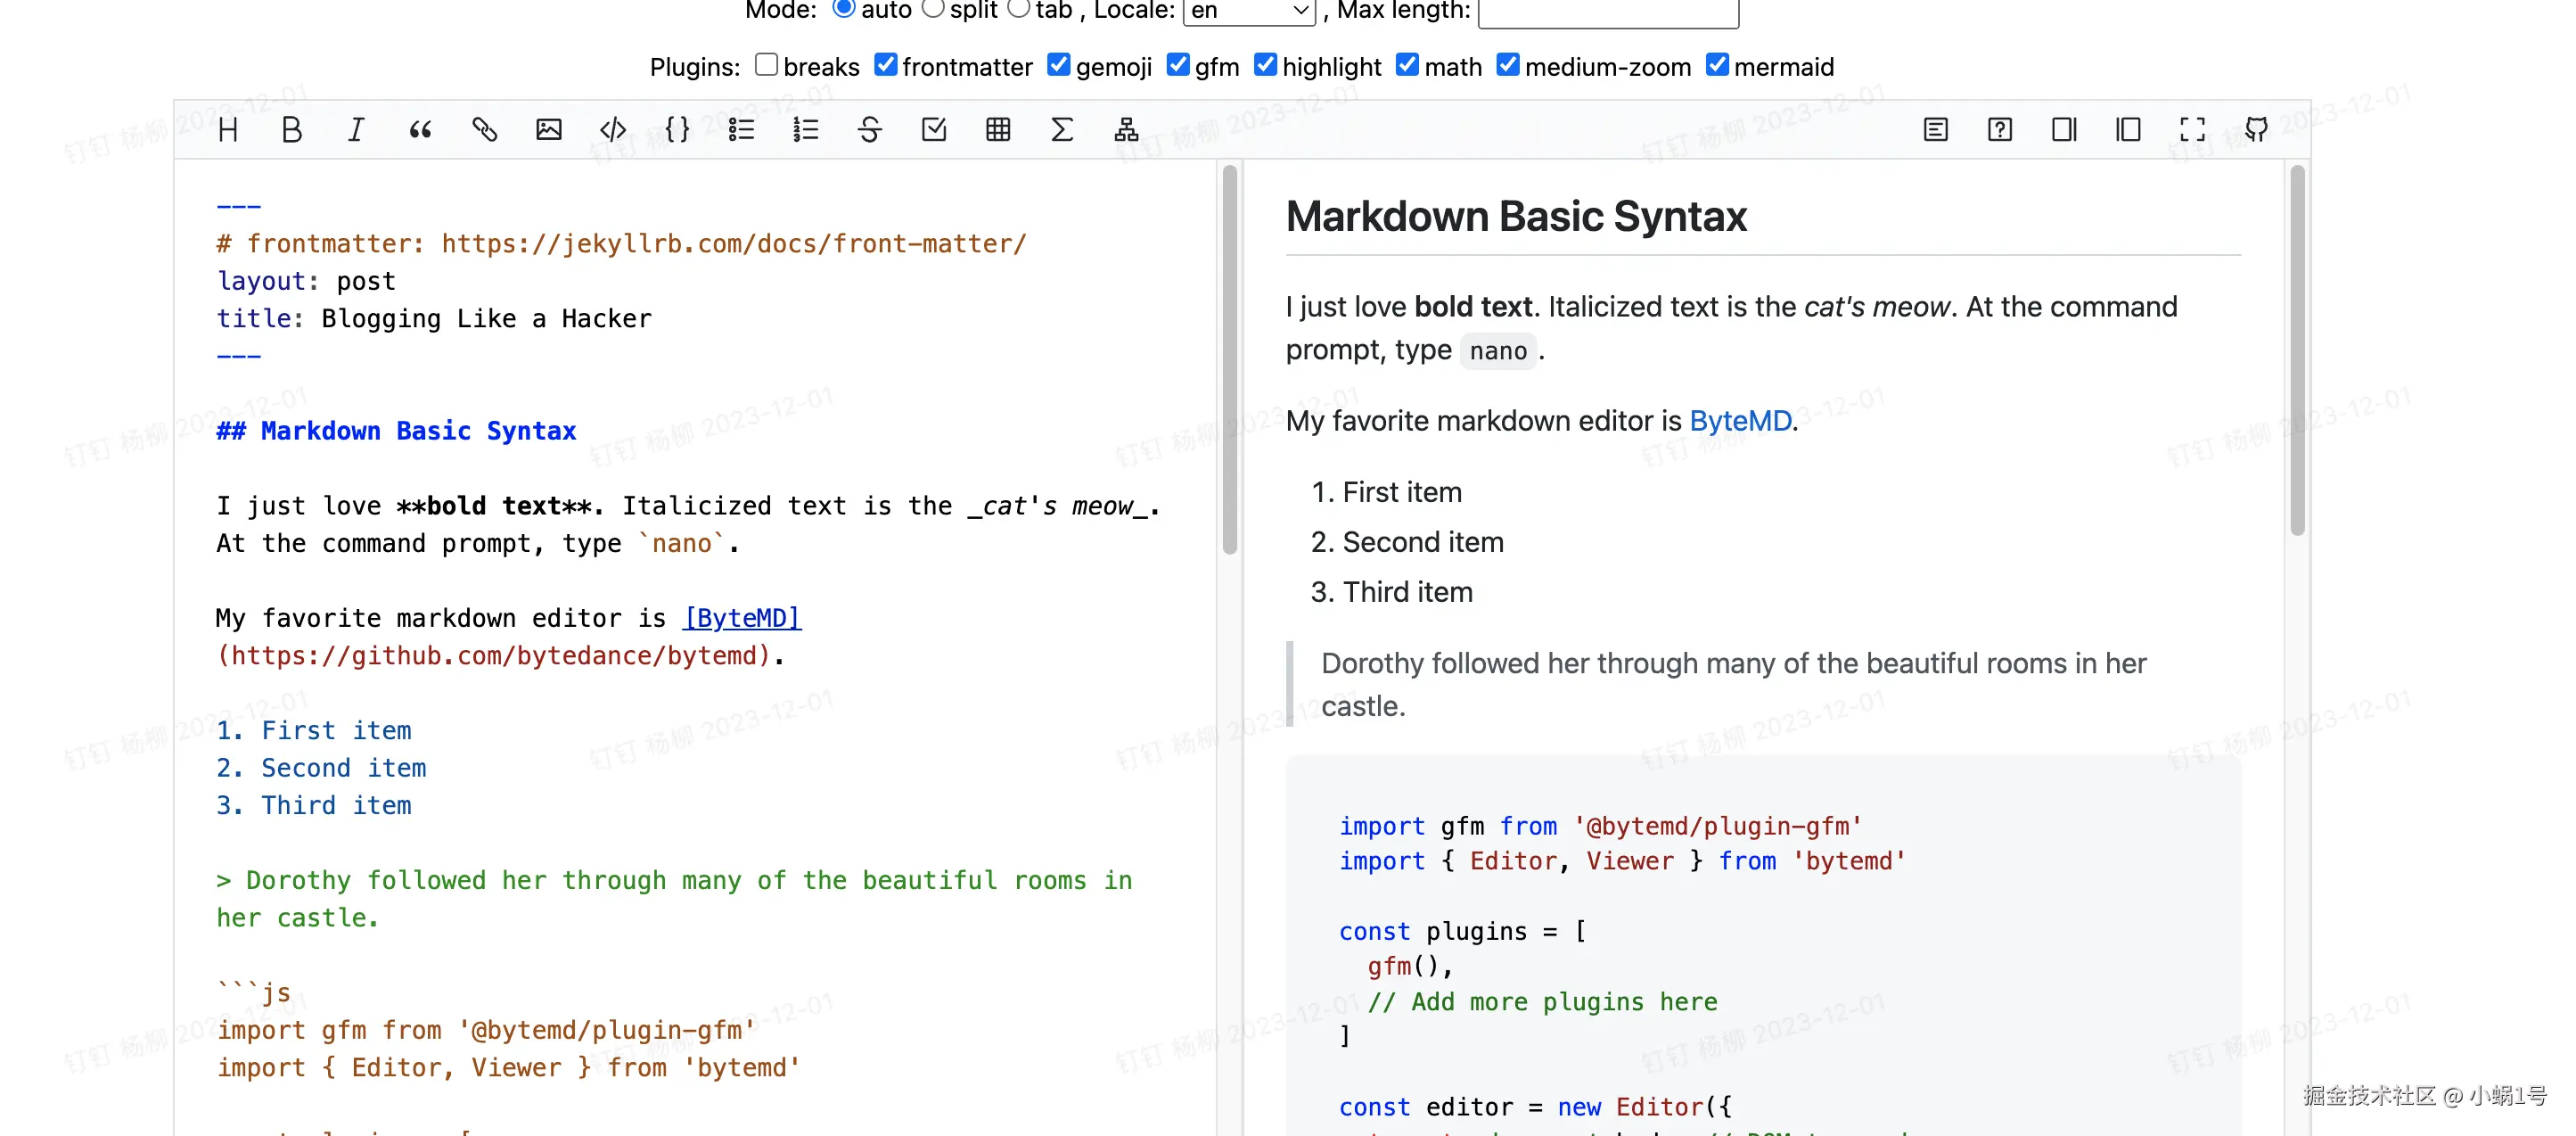This screenshot has height=1136, width=2576.
Task: Click the Max length input field
Action: click(x=1607, y=12)
